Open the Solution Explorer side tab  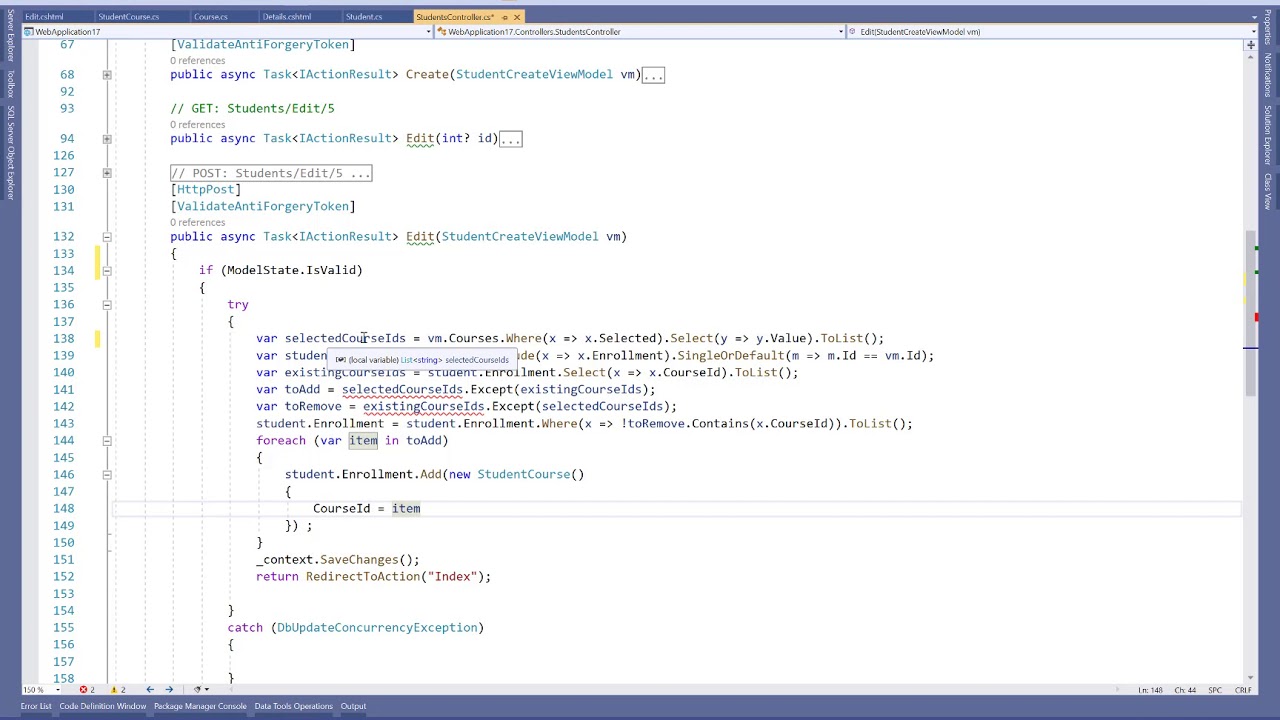tap(1267, 135)
